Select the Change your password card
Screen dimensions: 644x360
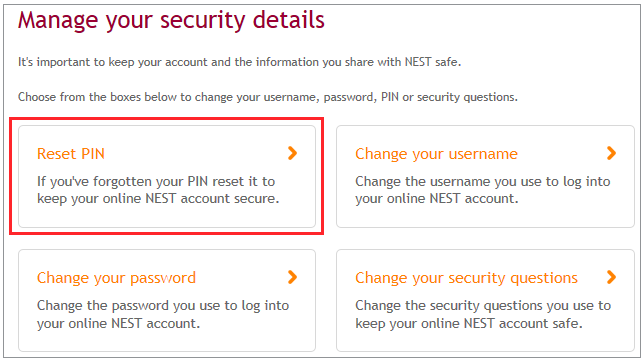[x=167, y=300]
